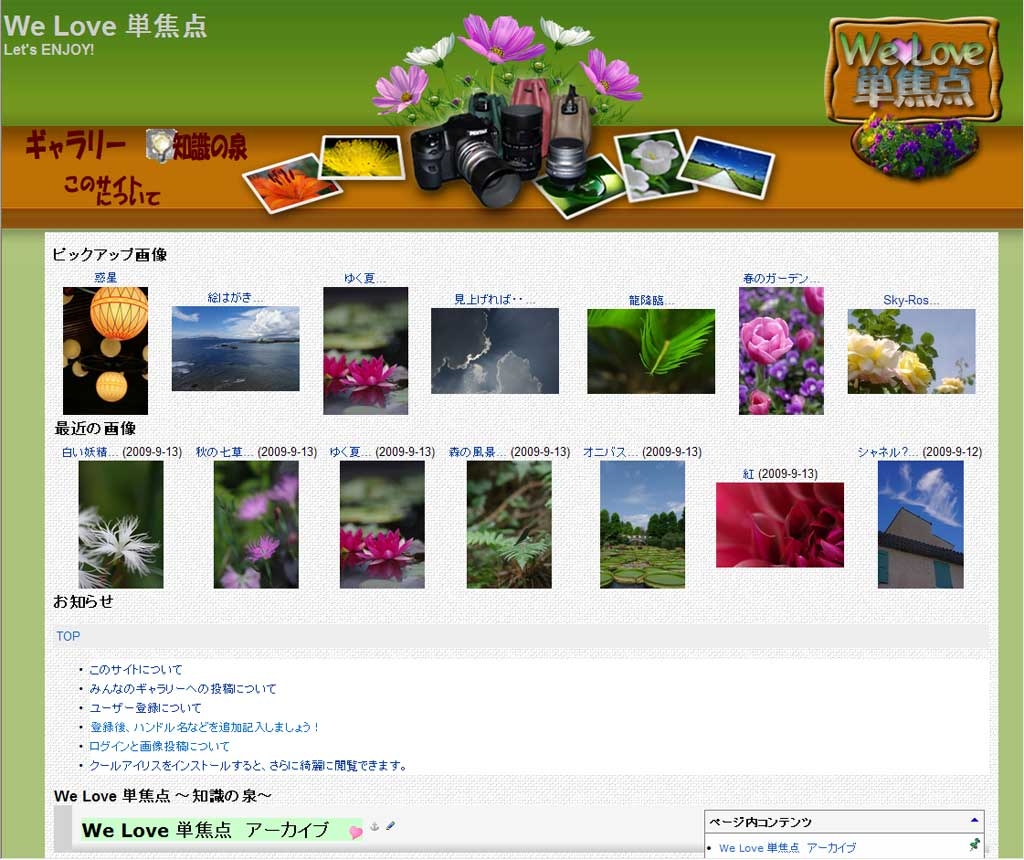Open ユーザー登録について link
Screen dimensions: 1024x860
click(145, 708)
